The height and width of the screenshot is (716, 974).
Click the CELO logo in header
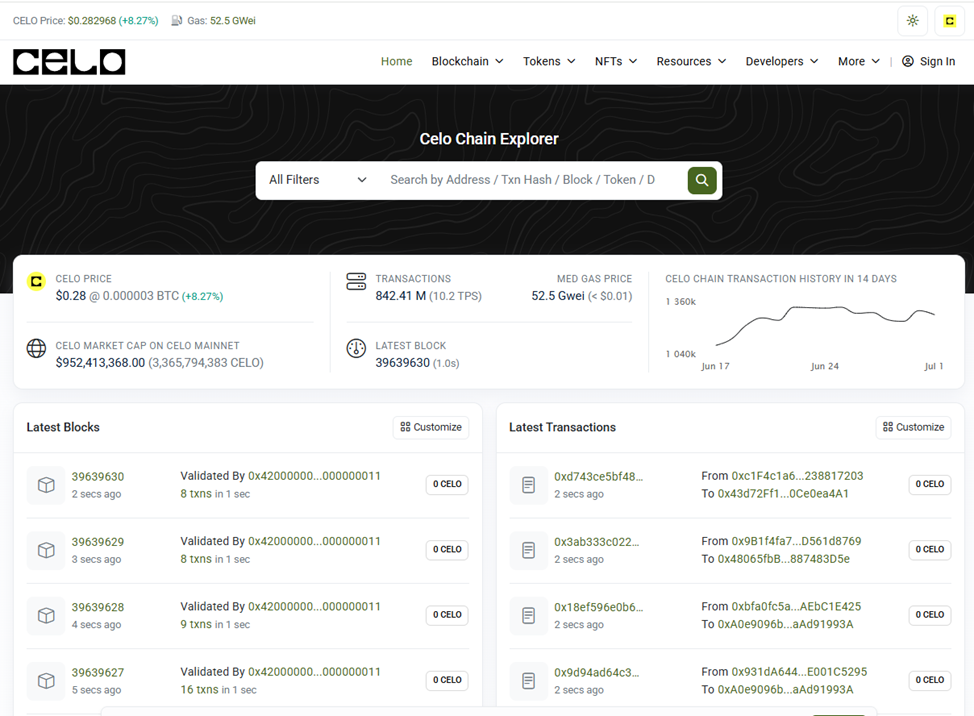click(x=69, y=62)
